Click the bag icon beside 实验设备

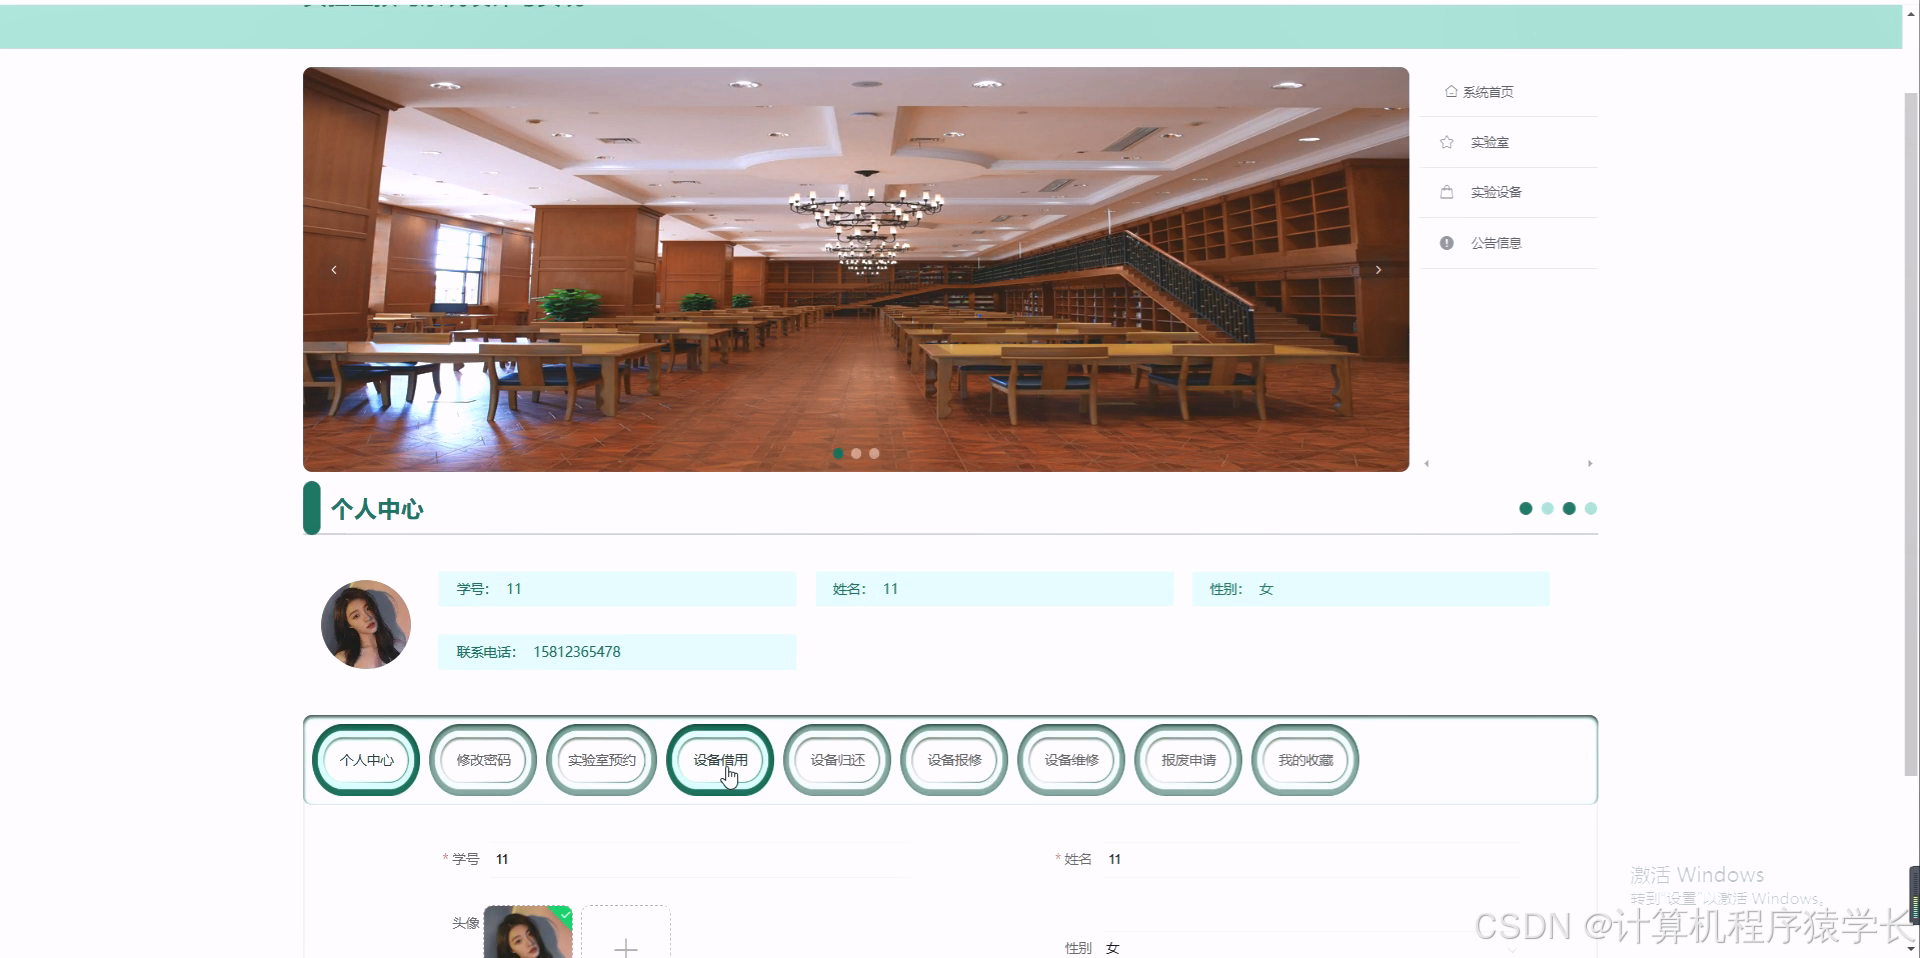pos(1446,192)
